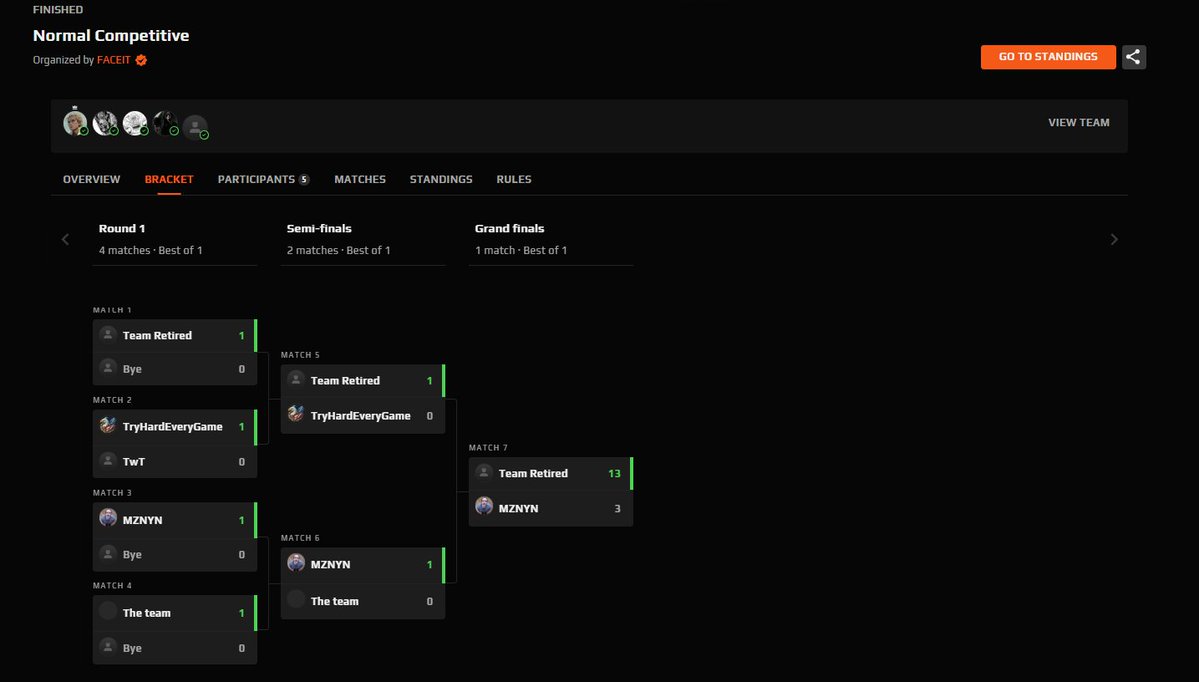
Task: Click the participants count badge 5
Action: click(x=304, y=180)
